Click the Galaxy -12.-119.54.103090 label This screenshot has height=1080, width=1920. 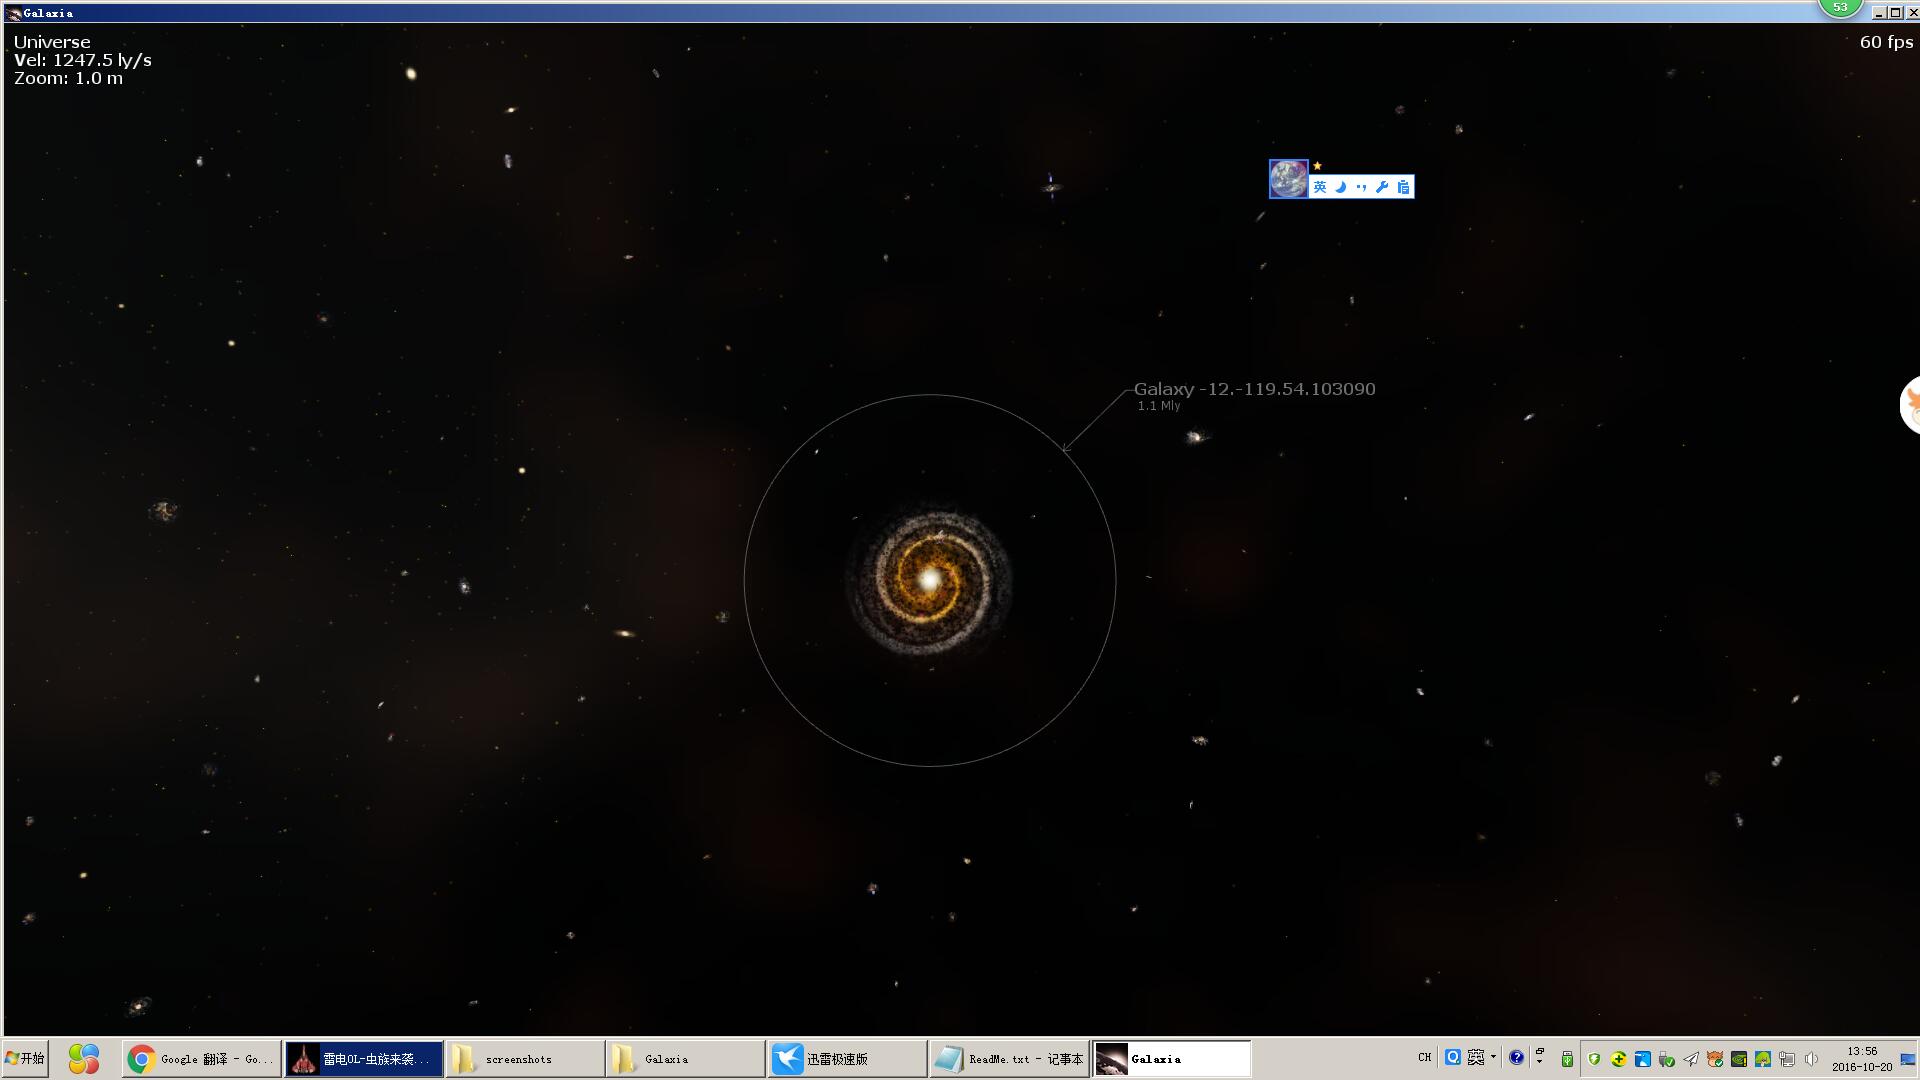click(1254, 389)
